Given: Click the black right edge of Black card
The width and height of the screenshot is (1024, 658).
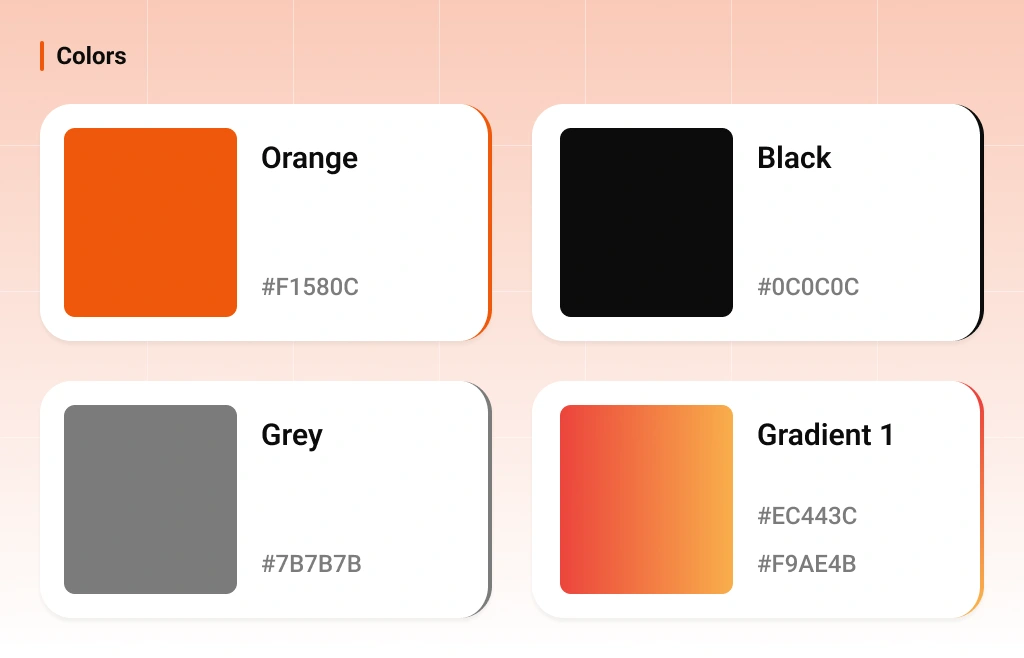Looking at the screenshot, I should (981, 223).
